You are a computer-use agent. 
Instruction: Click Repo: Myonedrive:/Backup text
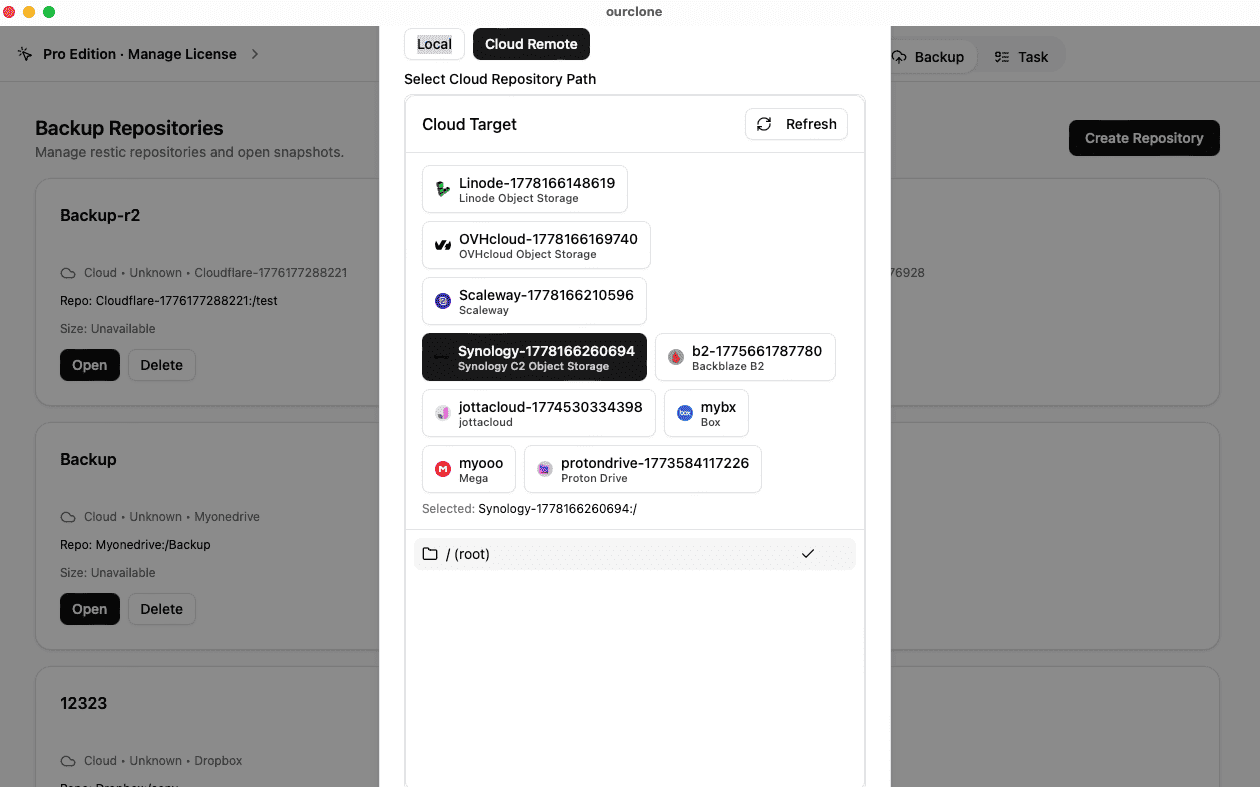pyautogui.click(x=135, y=544)
